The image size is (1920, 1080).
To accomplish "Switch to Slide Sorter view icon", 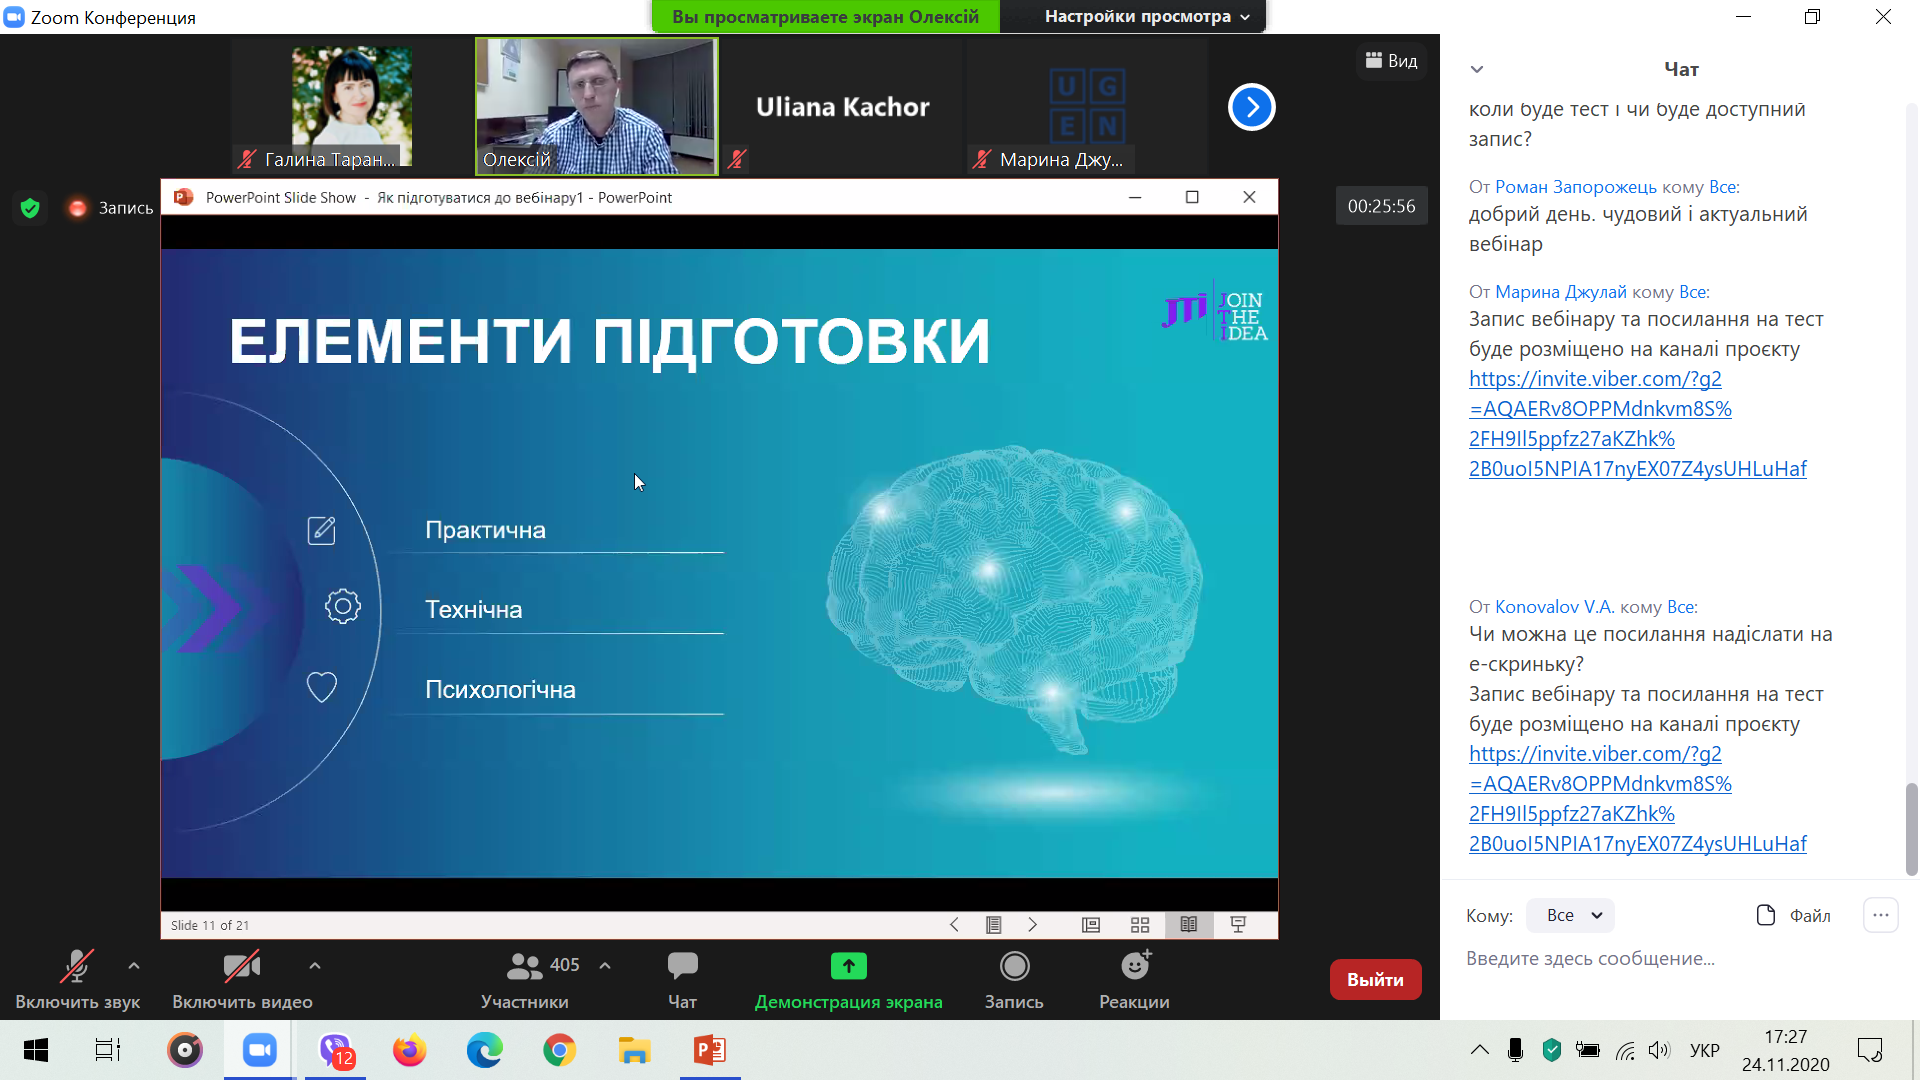I will (1140, 925).
